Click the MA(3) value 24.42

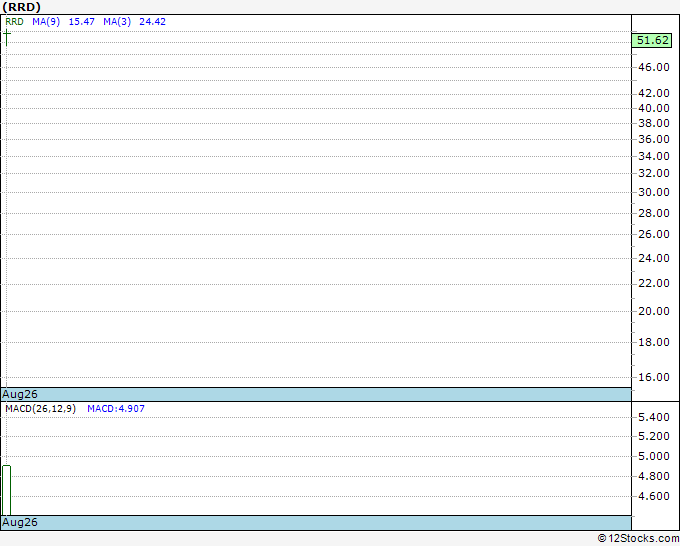click(x=152, y=22)
